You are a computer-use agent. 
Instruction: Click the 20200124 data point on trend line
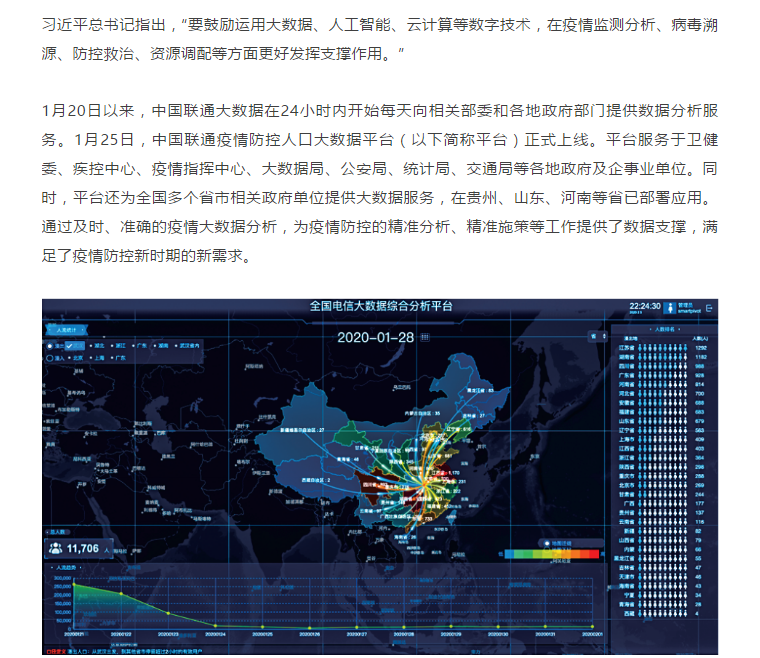tap(215, 626)
